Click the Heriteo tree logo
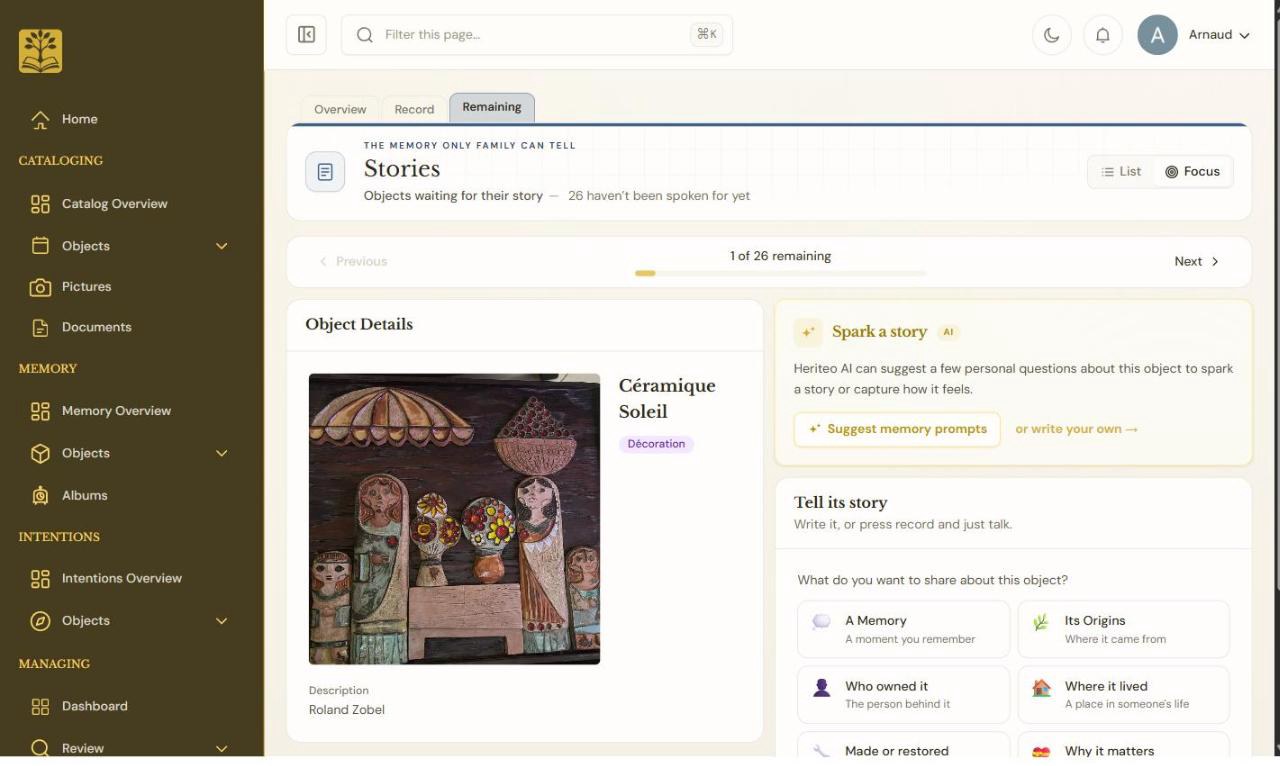 click(40, 51)
